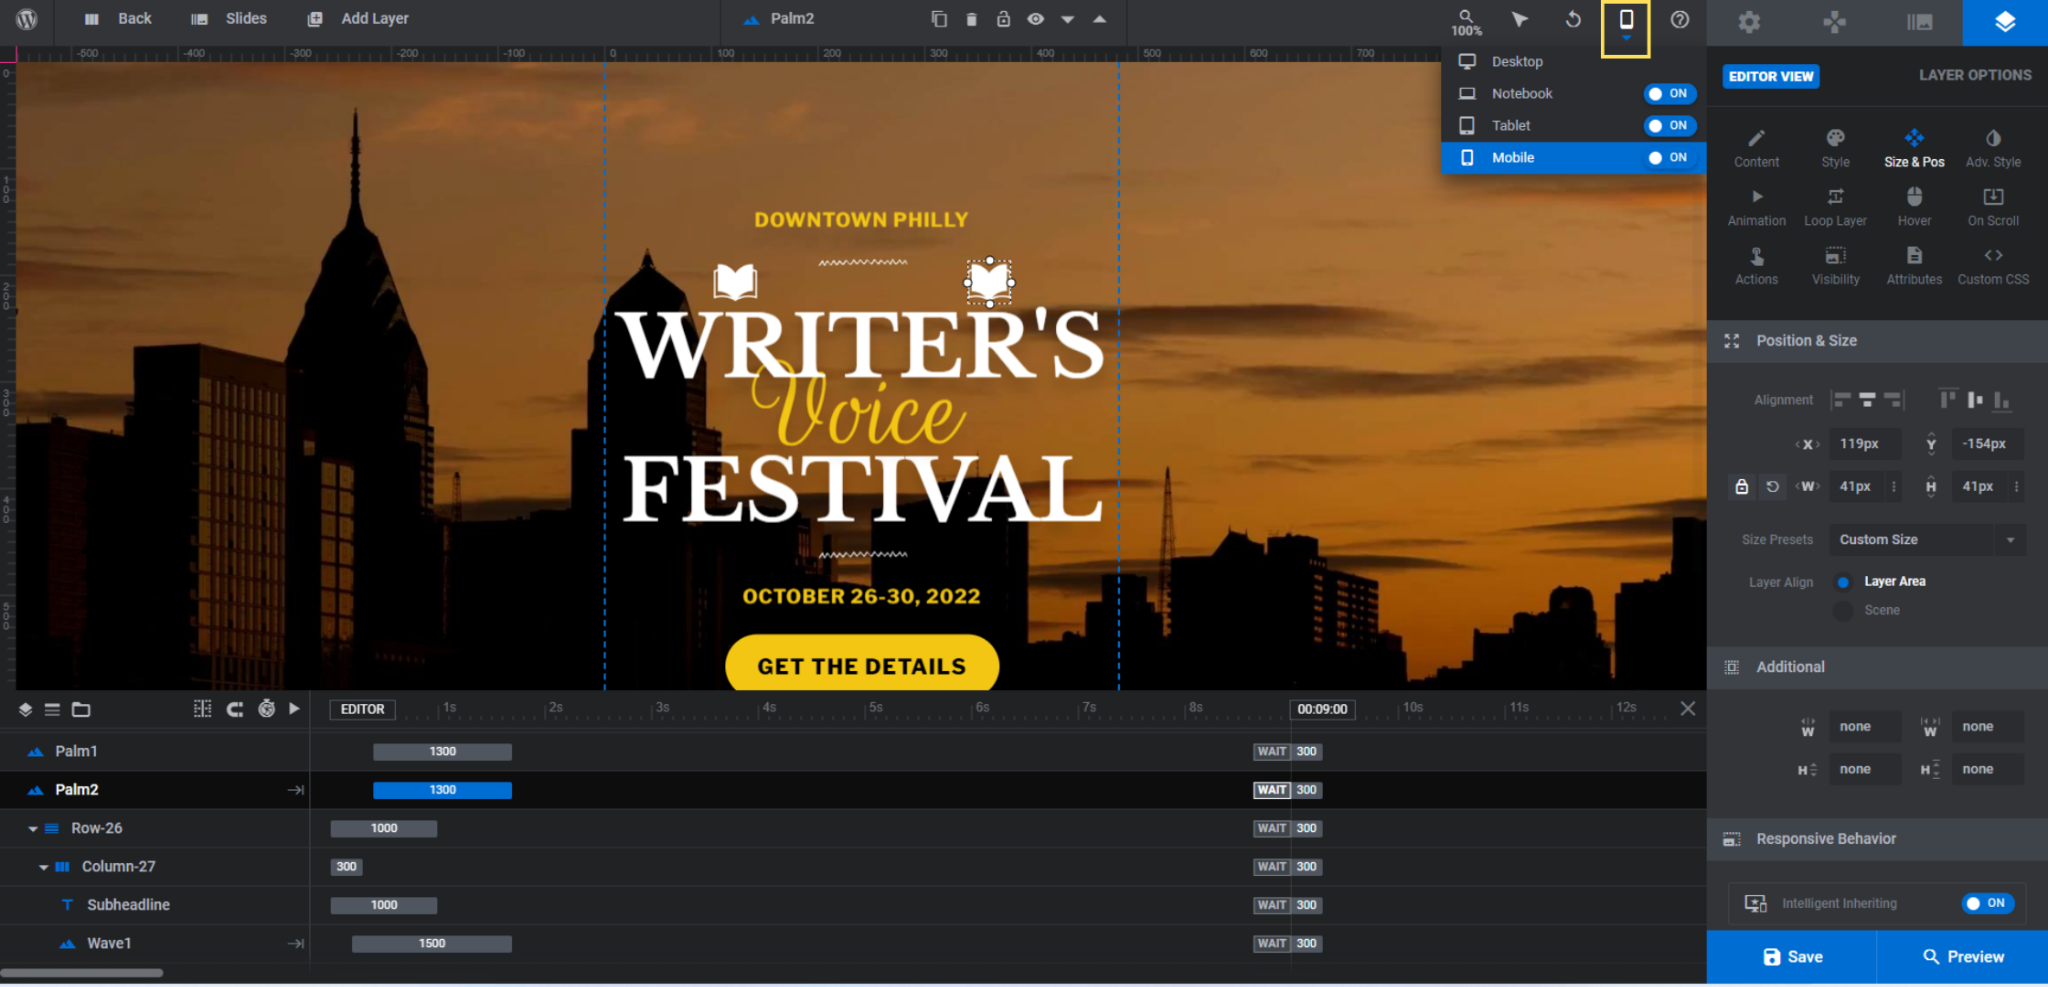Select the Notebook device option
The width and height of the screenshot is (2048, 987).
(1521, 93)
